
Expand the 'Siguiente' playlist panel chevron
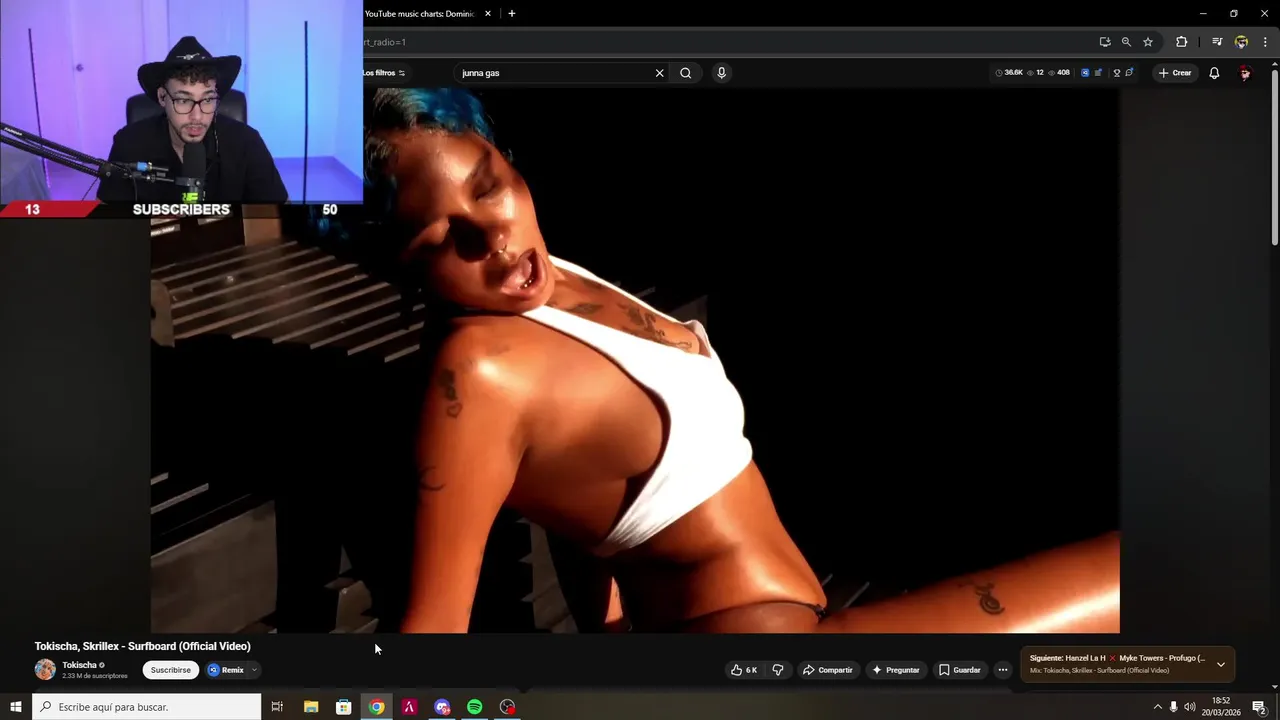coord(1221,664)
